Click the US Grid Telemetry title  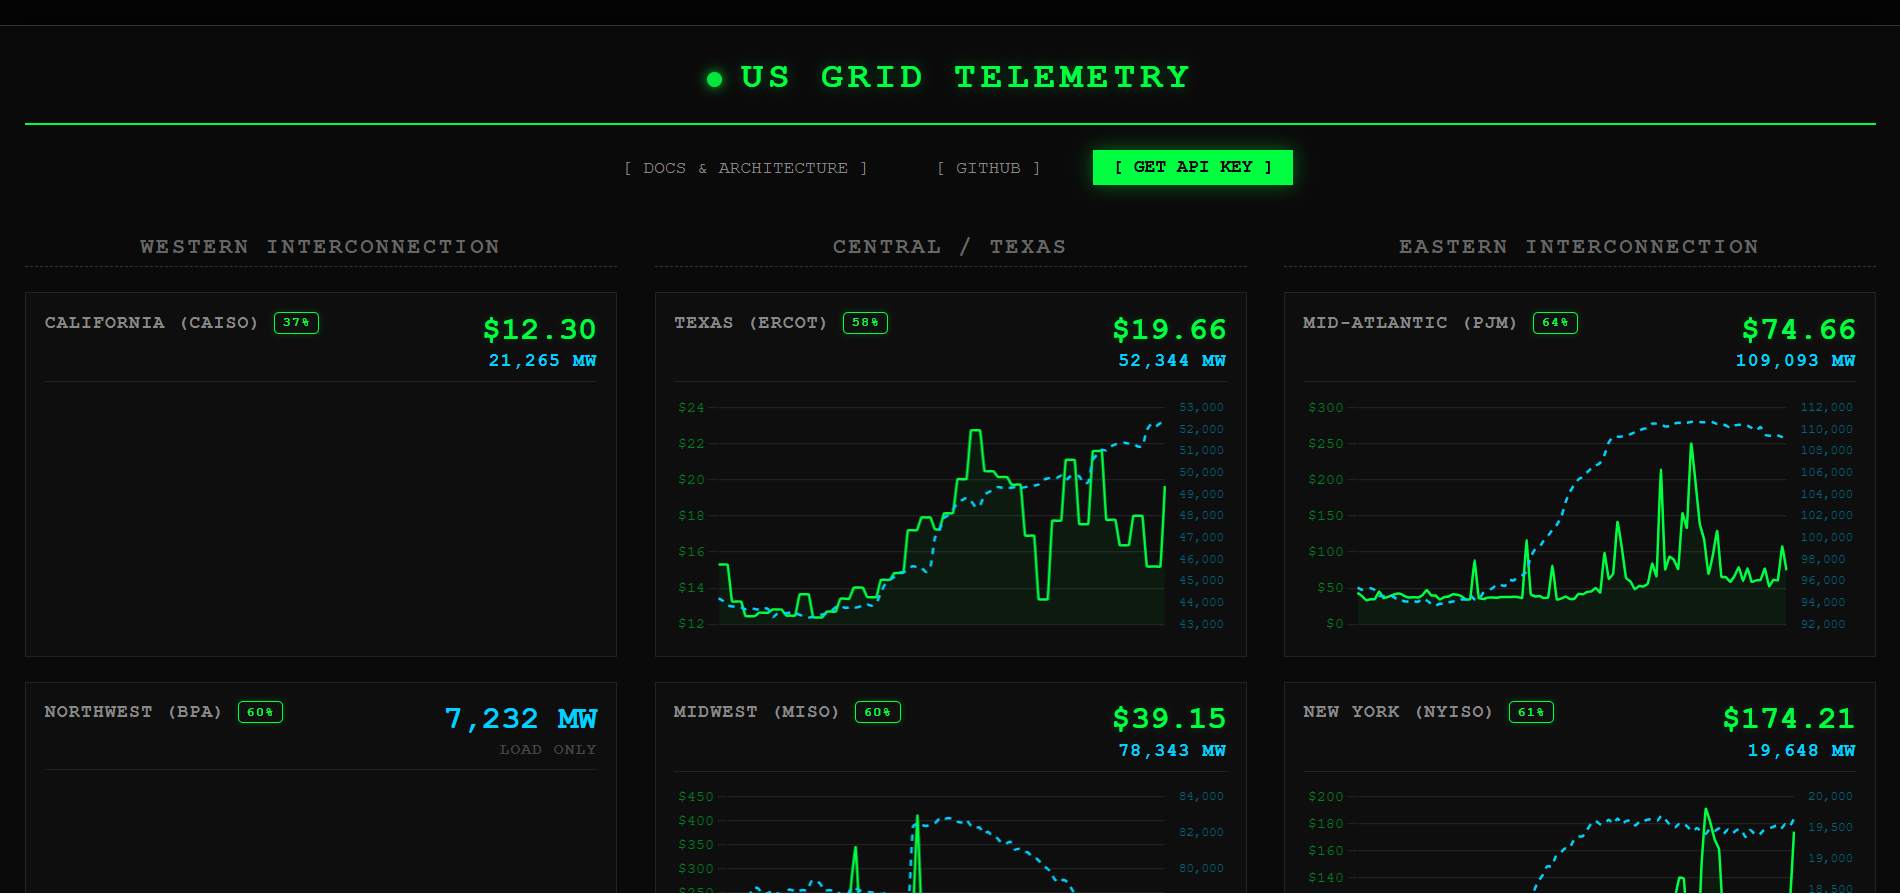click(x=965, y=77)
